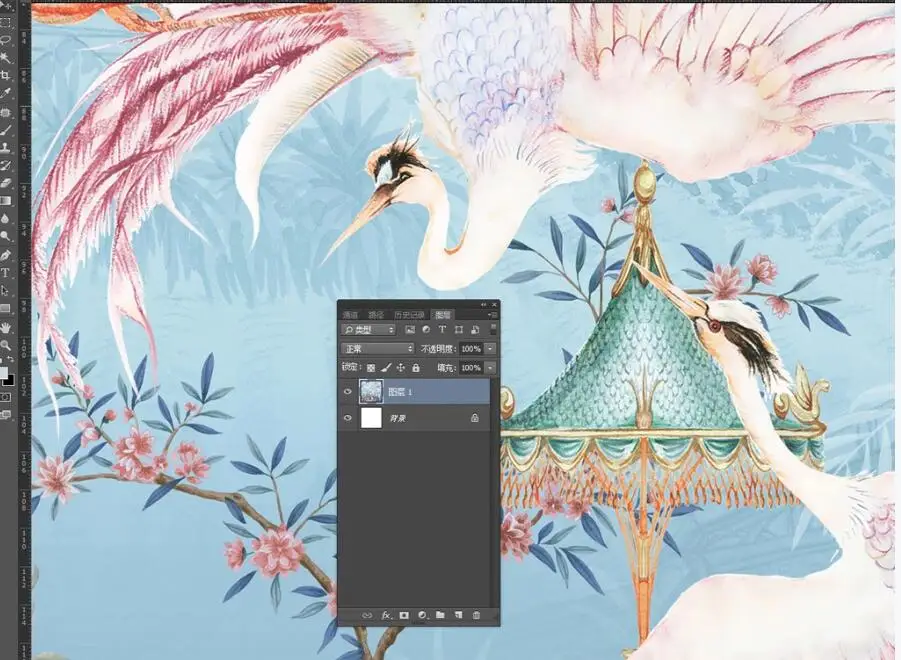The width and height of the screenshot is (901, 660).
Task: Toggle the type layer filter
Action: (442, 330)
